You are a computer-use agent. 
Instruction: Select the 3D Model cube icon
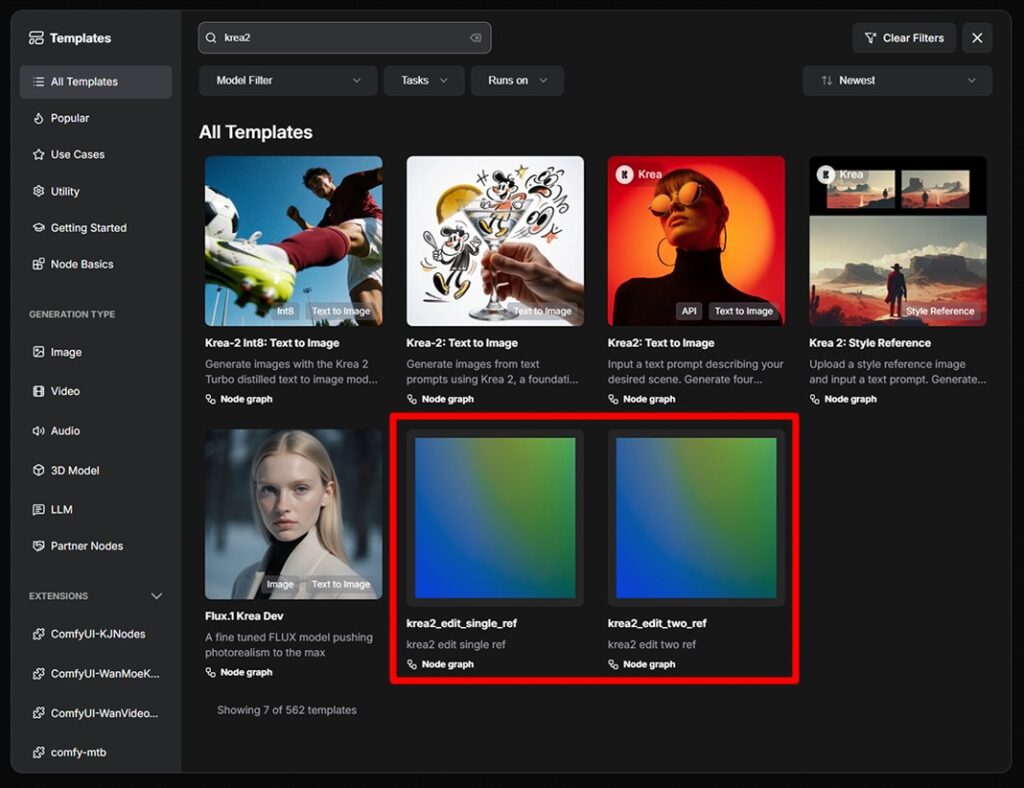(39, 470)
